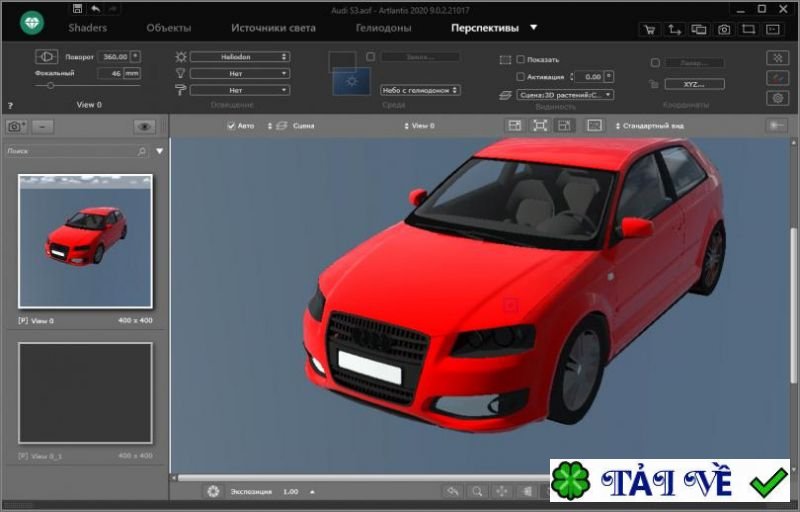Click the add viewpoint camera icon
The height and width of the screenshot is (512, 800).
pyautogui.click(x=16, y=127)
